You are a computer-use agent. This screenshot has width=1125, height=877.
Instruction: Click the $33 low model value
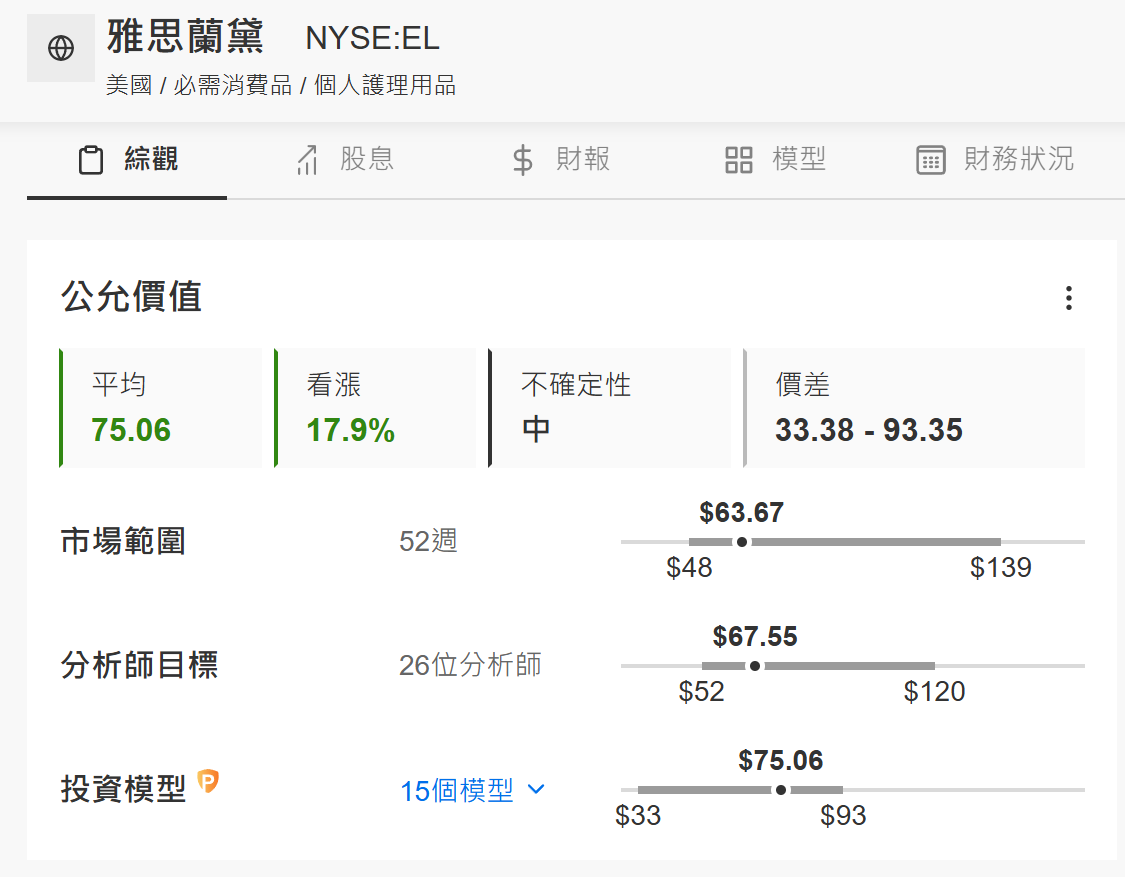(638, 816)
